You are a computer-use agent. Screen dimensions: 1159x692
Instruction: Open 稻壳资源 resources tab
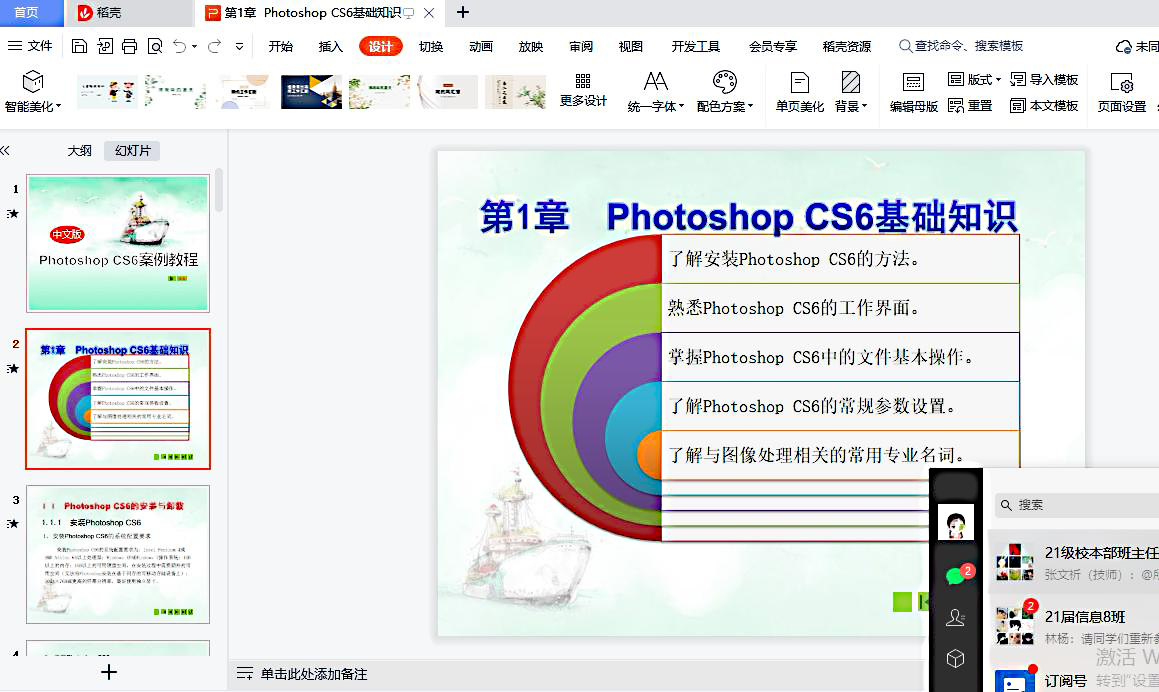[847, 47]
